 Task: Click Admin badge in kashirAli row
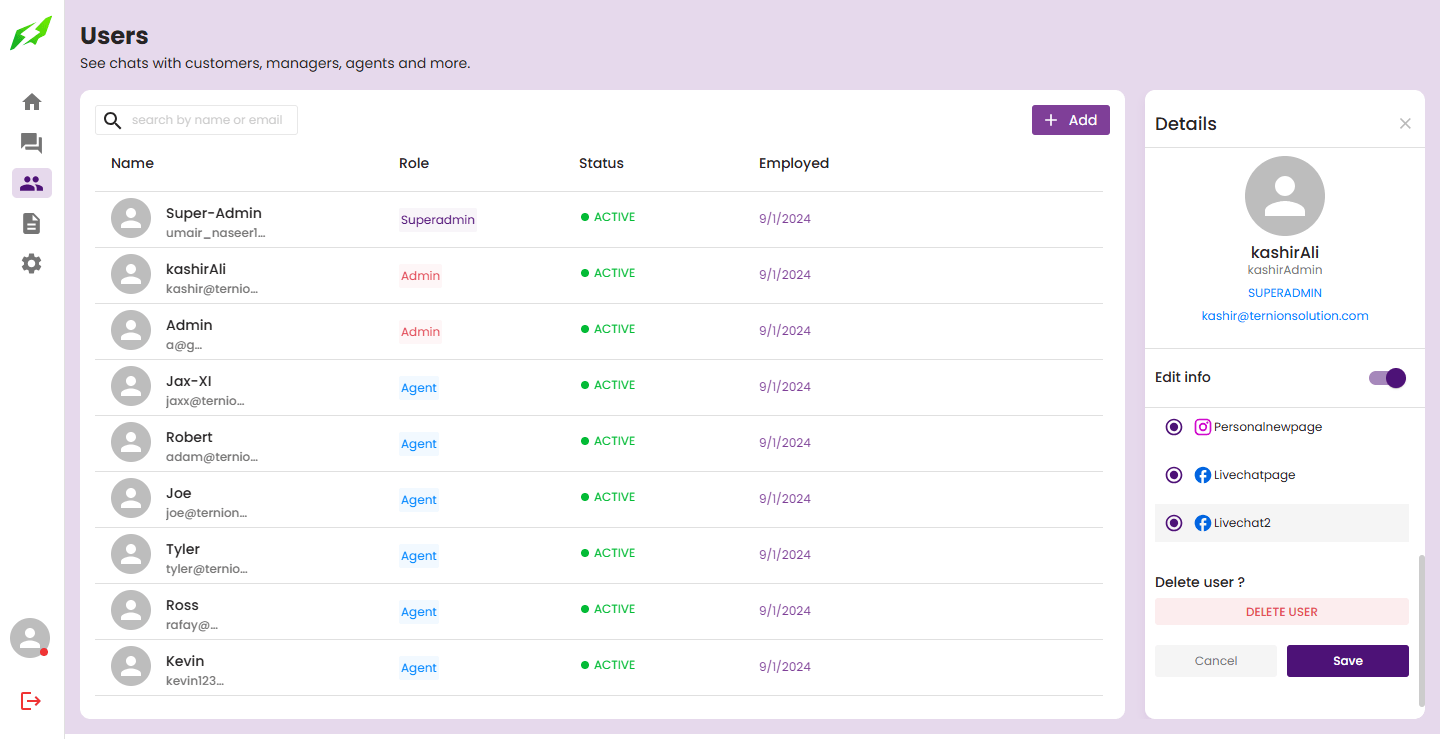[420, 276]
